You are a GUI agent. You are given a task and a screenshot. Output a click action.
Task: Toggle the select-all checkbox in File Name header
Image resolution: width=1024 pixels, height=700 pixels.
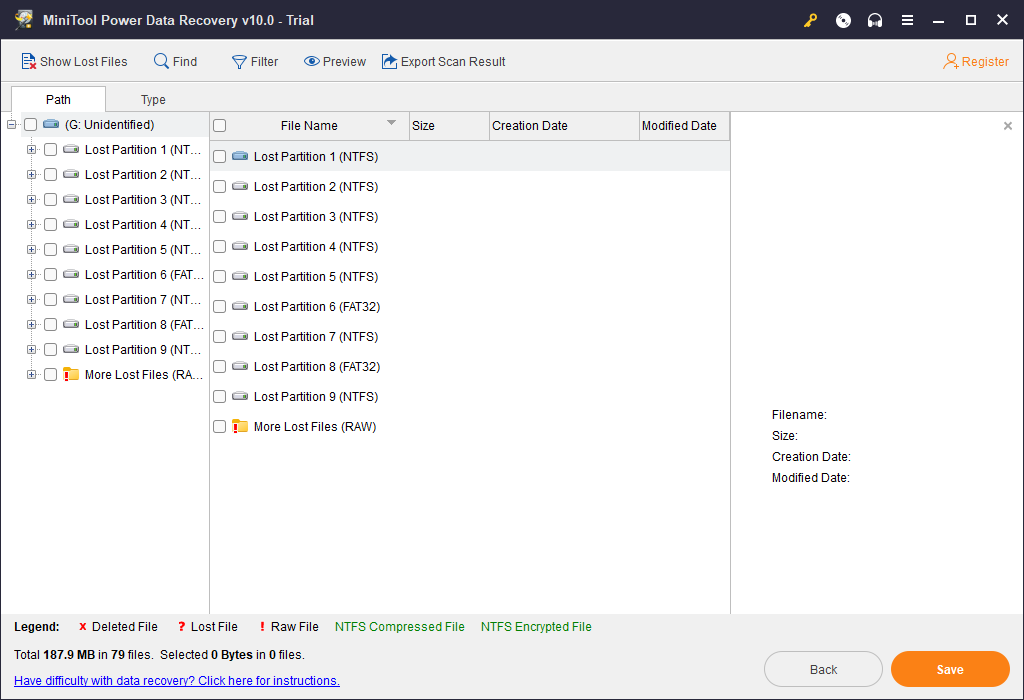[x=220, y=126]
